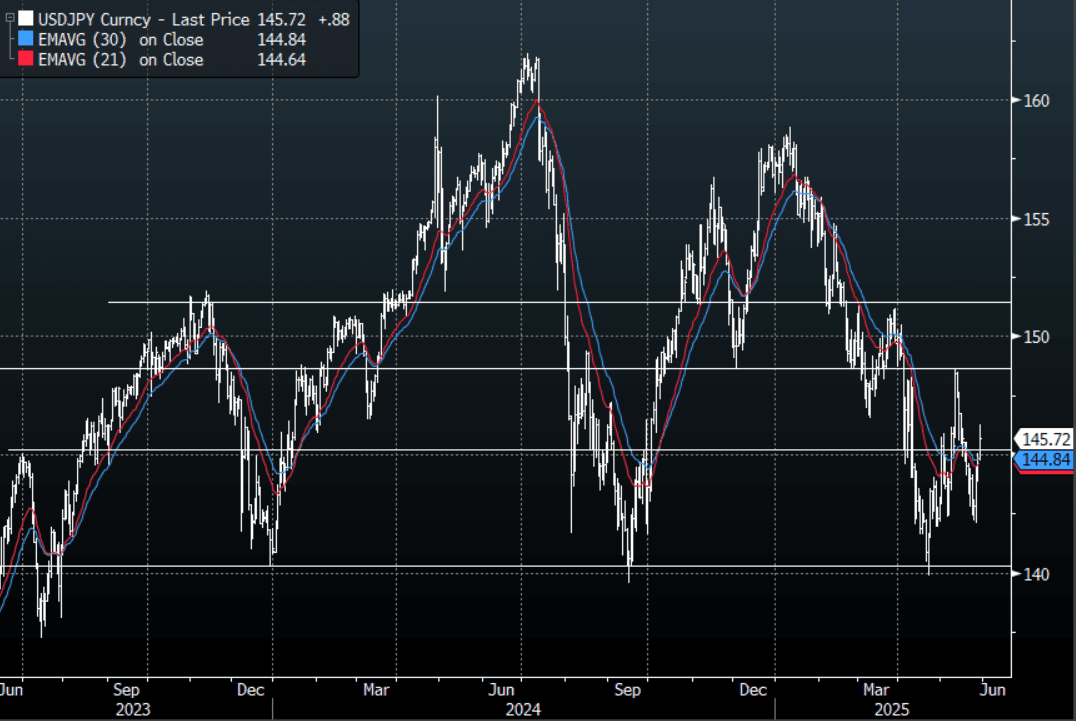Screen dimensions: 1076x721
Task: Click the 2024 year label on time axis
Action: pyautogui.click(x=522, y=709)
